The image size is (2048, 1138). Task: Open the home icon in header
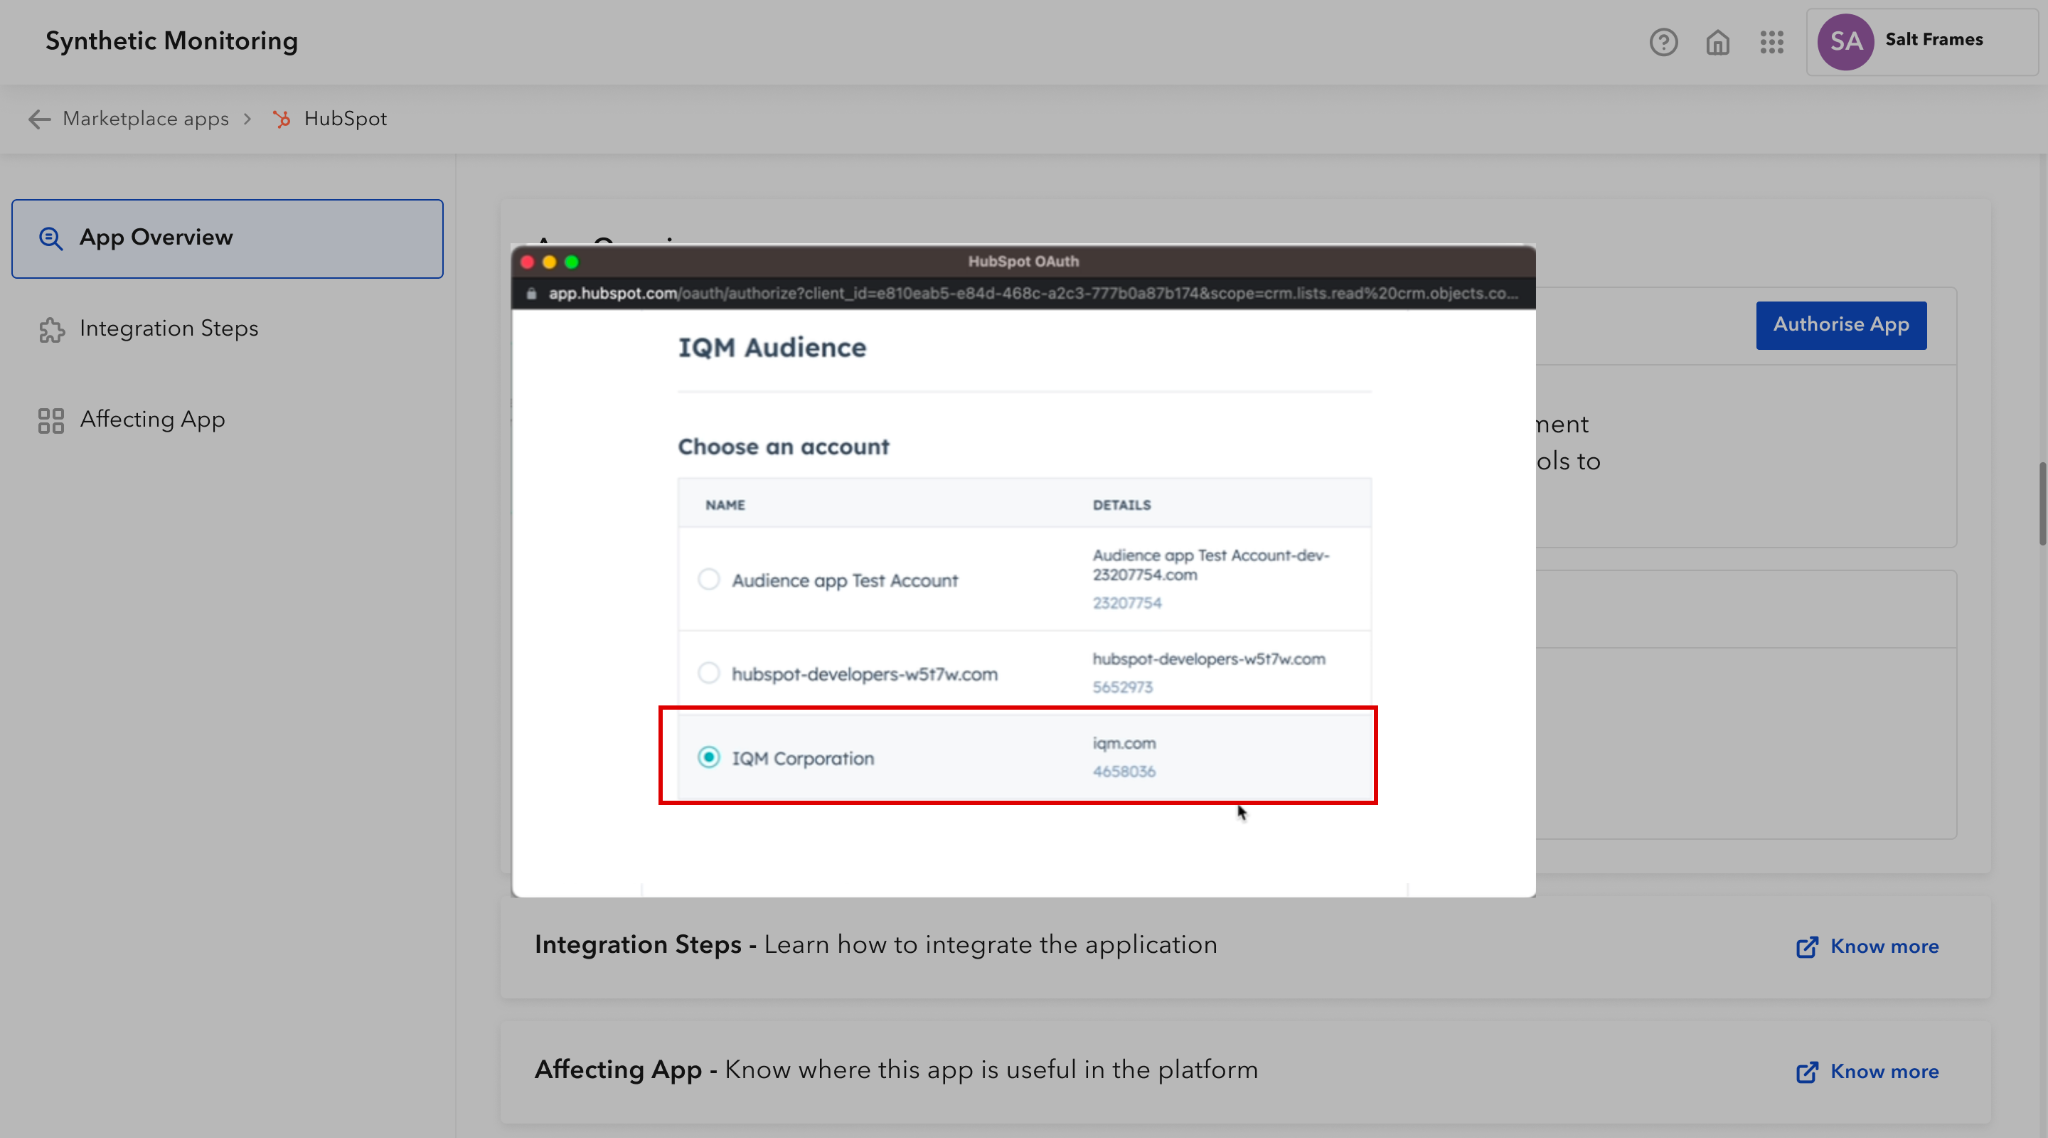(1718, 42)
